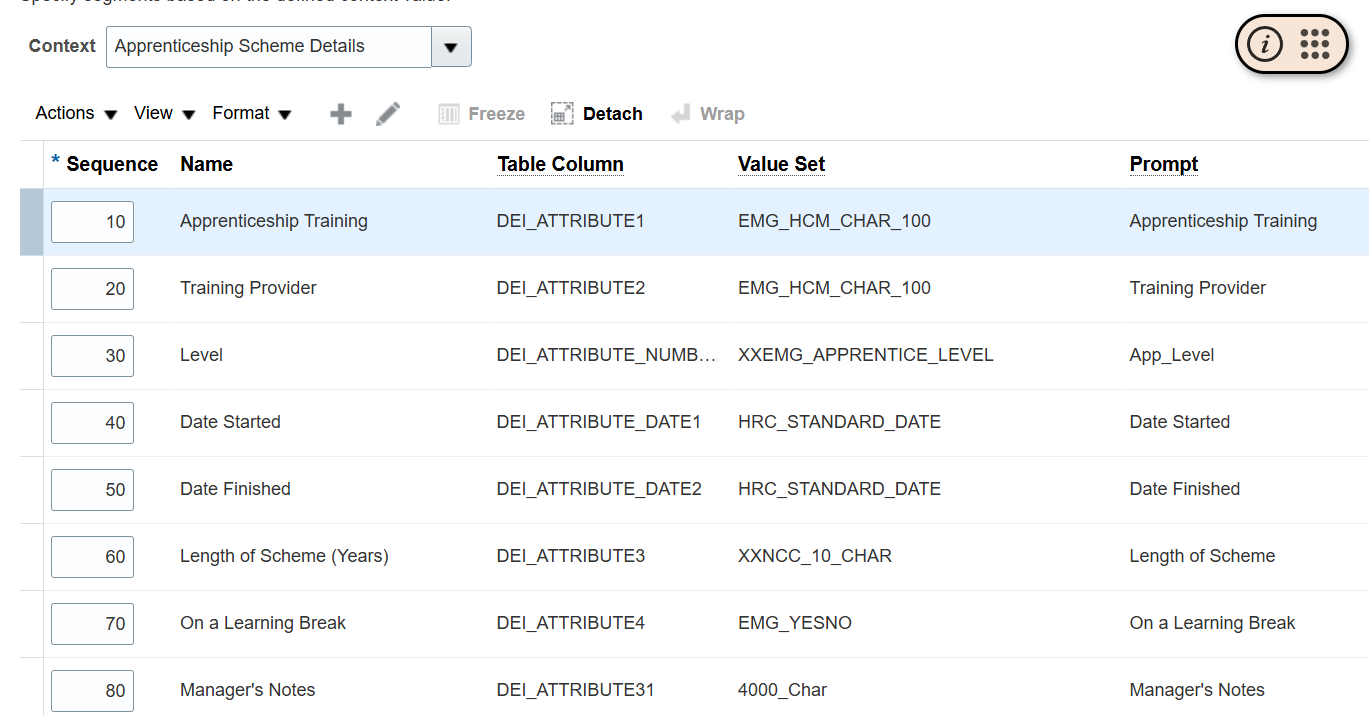The height and width of the screenshot is (715, 1369).
Task: Click the Format menu dropdown arrow
Action: coord(286,114)
